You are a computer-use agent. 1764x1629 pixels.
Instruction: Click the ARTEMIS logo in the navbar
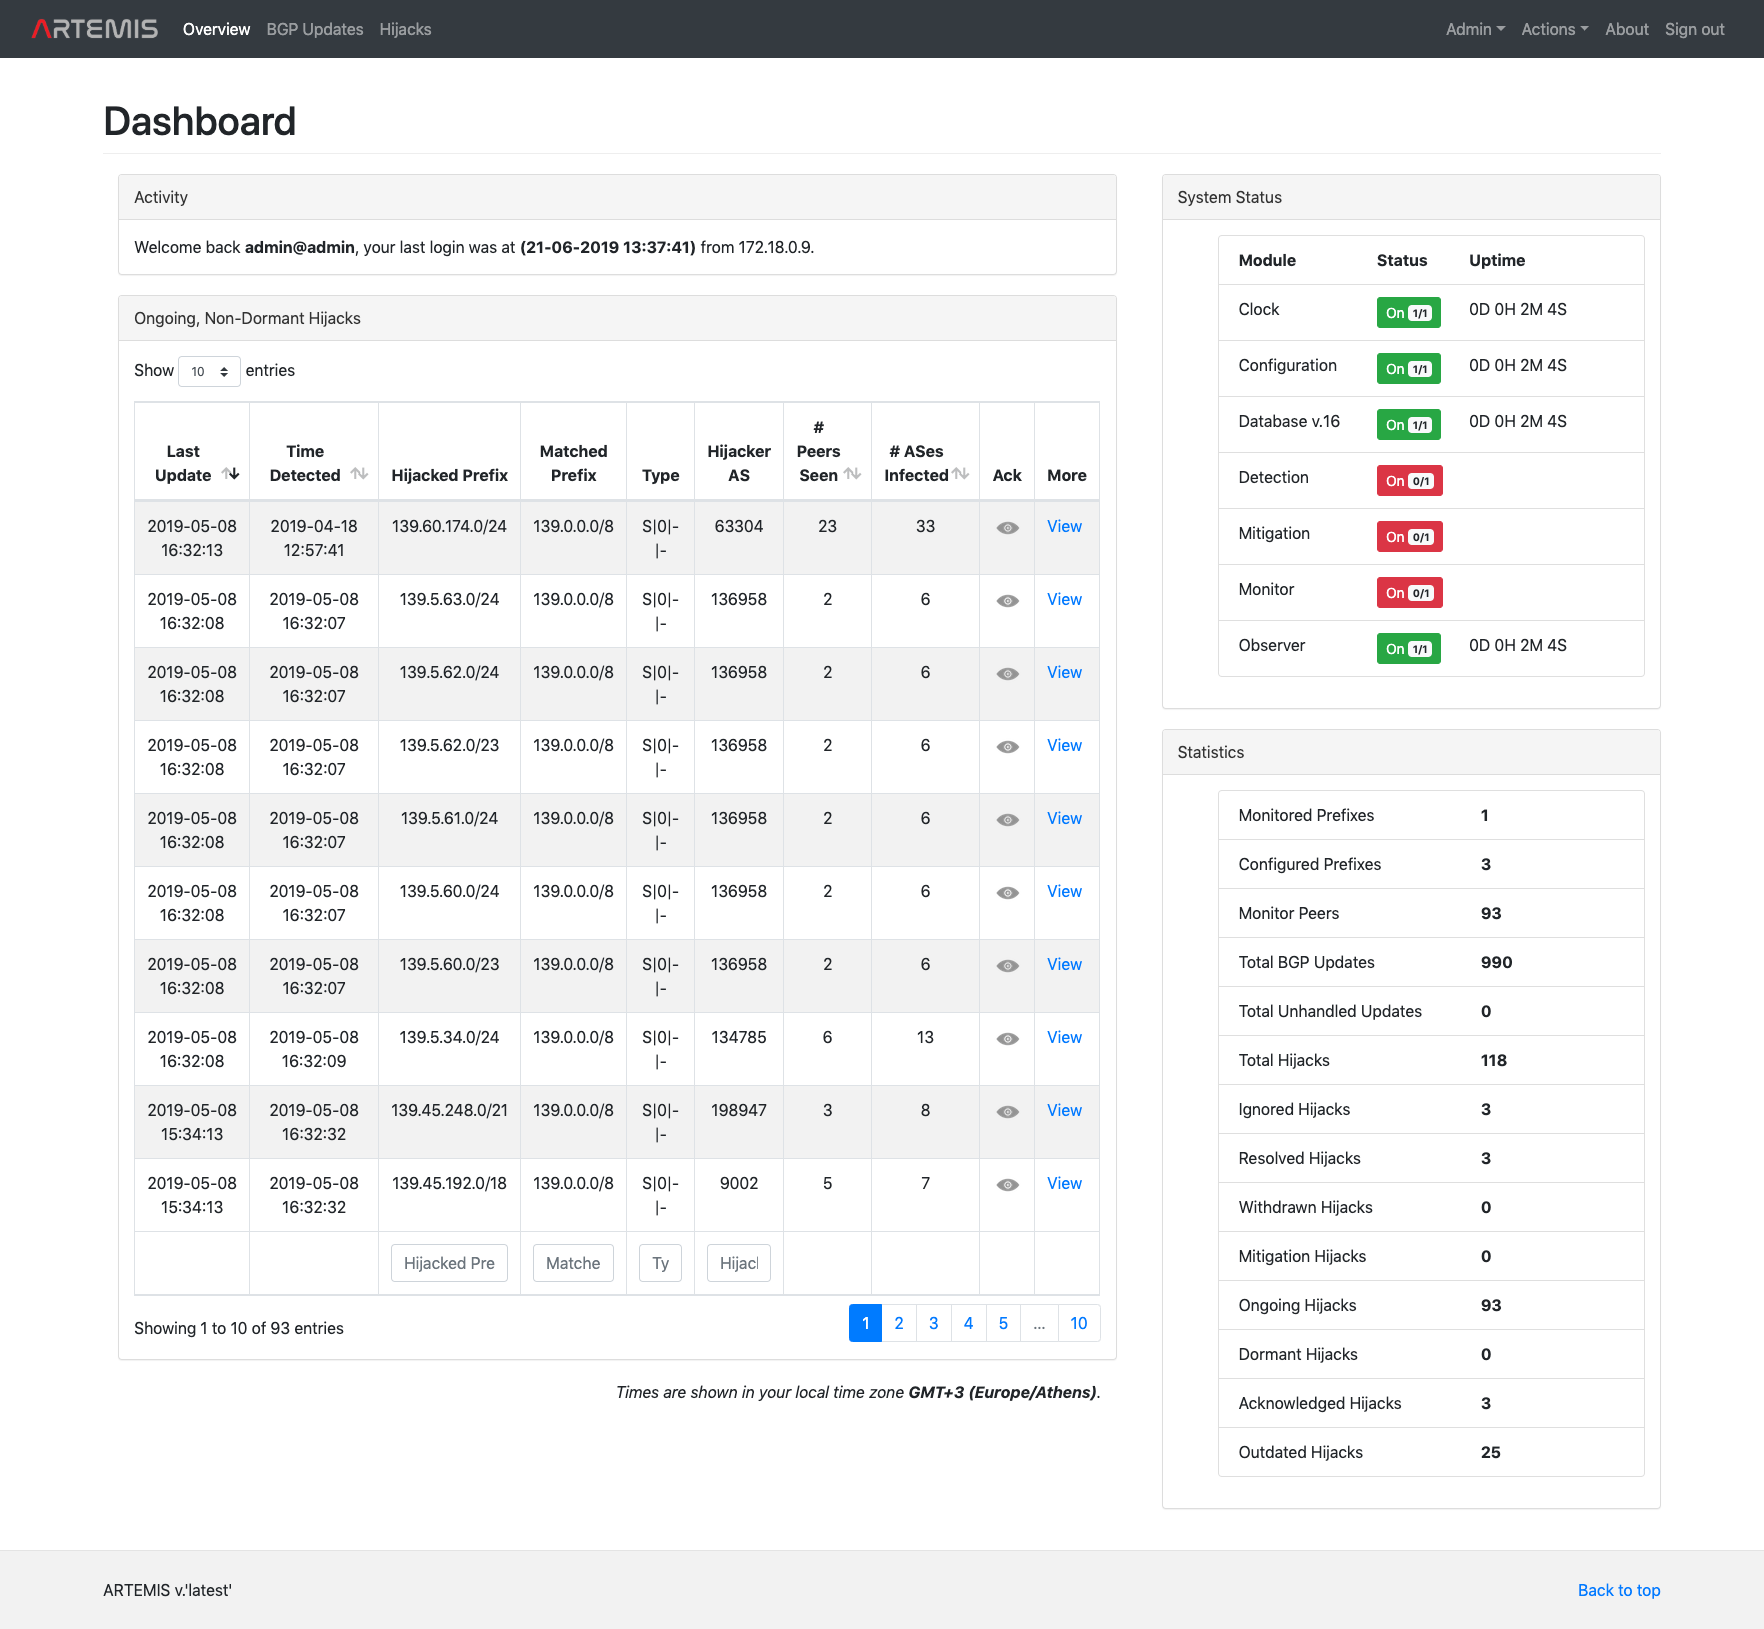click(x=93, y=28)
